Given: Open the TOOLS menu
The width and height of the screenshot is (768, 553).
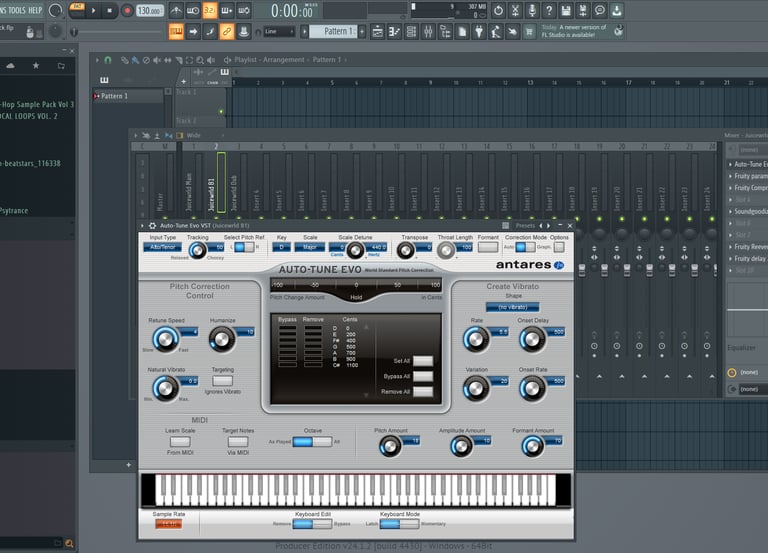Looking at the screenshot, I should point(18,10).
